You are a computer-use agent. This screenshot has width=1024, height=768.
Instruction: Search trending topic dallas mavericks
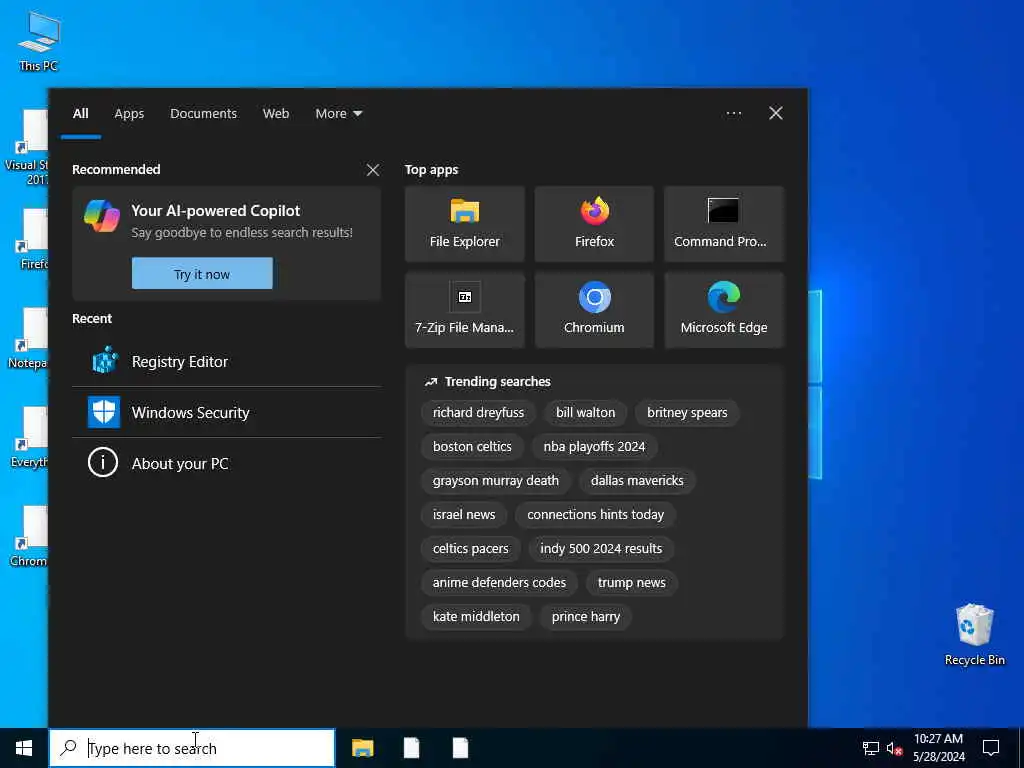coord(637,481)
